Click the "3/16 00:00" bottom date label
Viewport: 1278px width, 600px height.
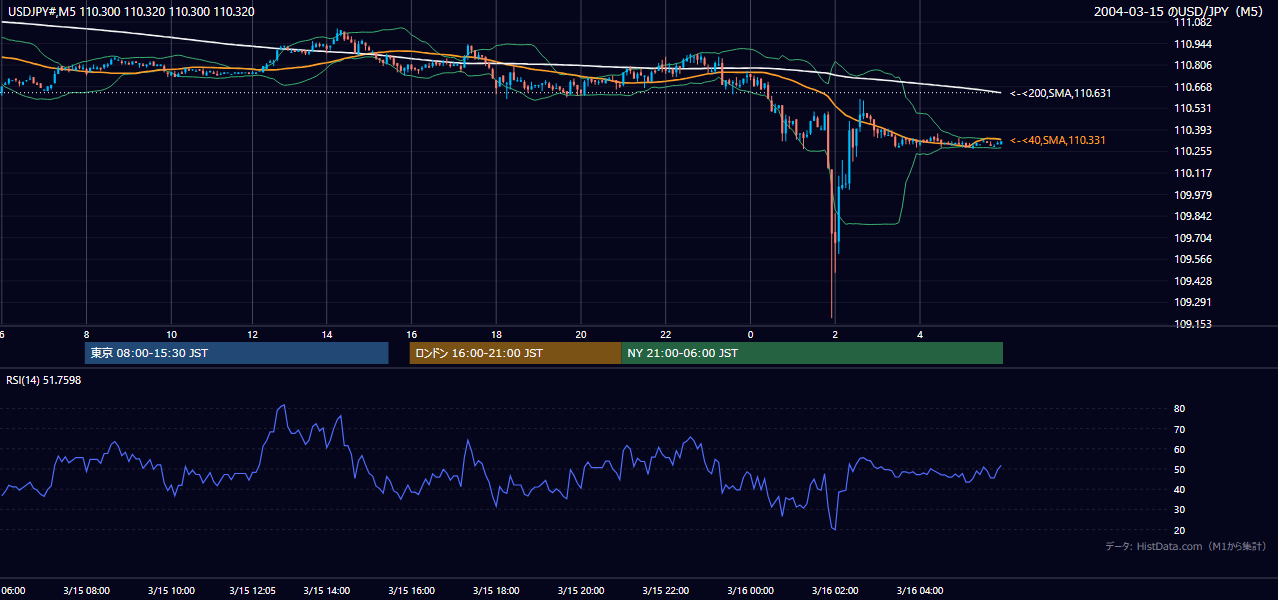(x=751, y=591)
